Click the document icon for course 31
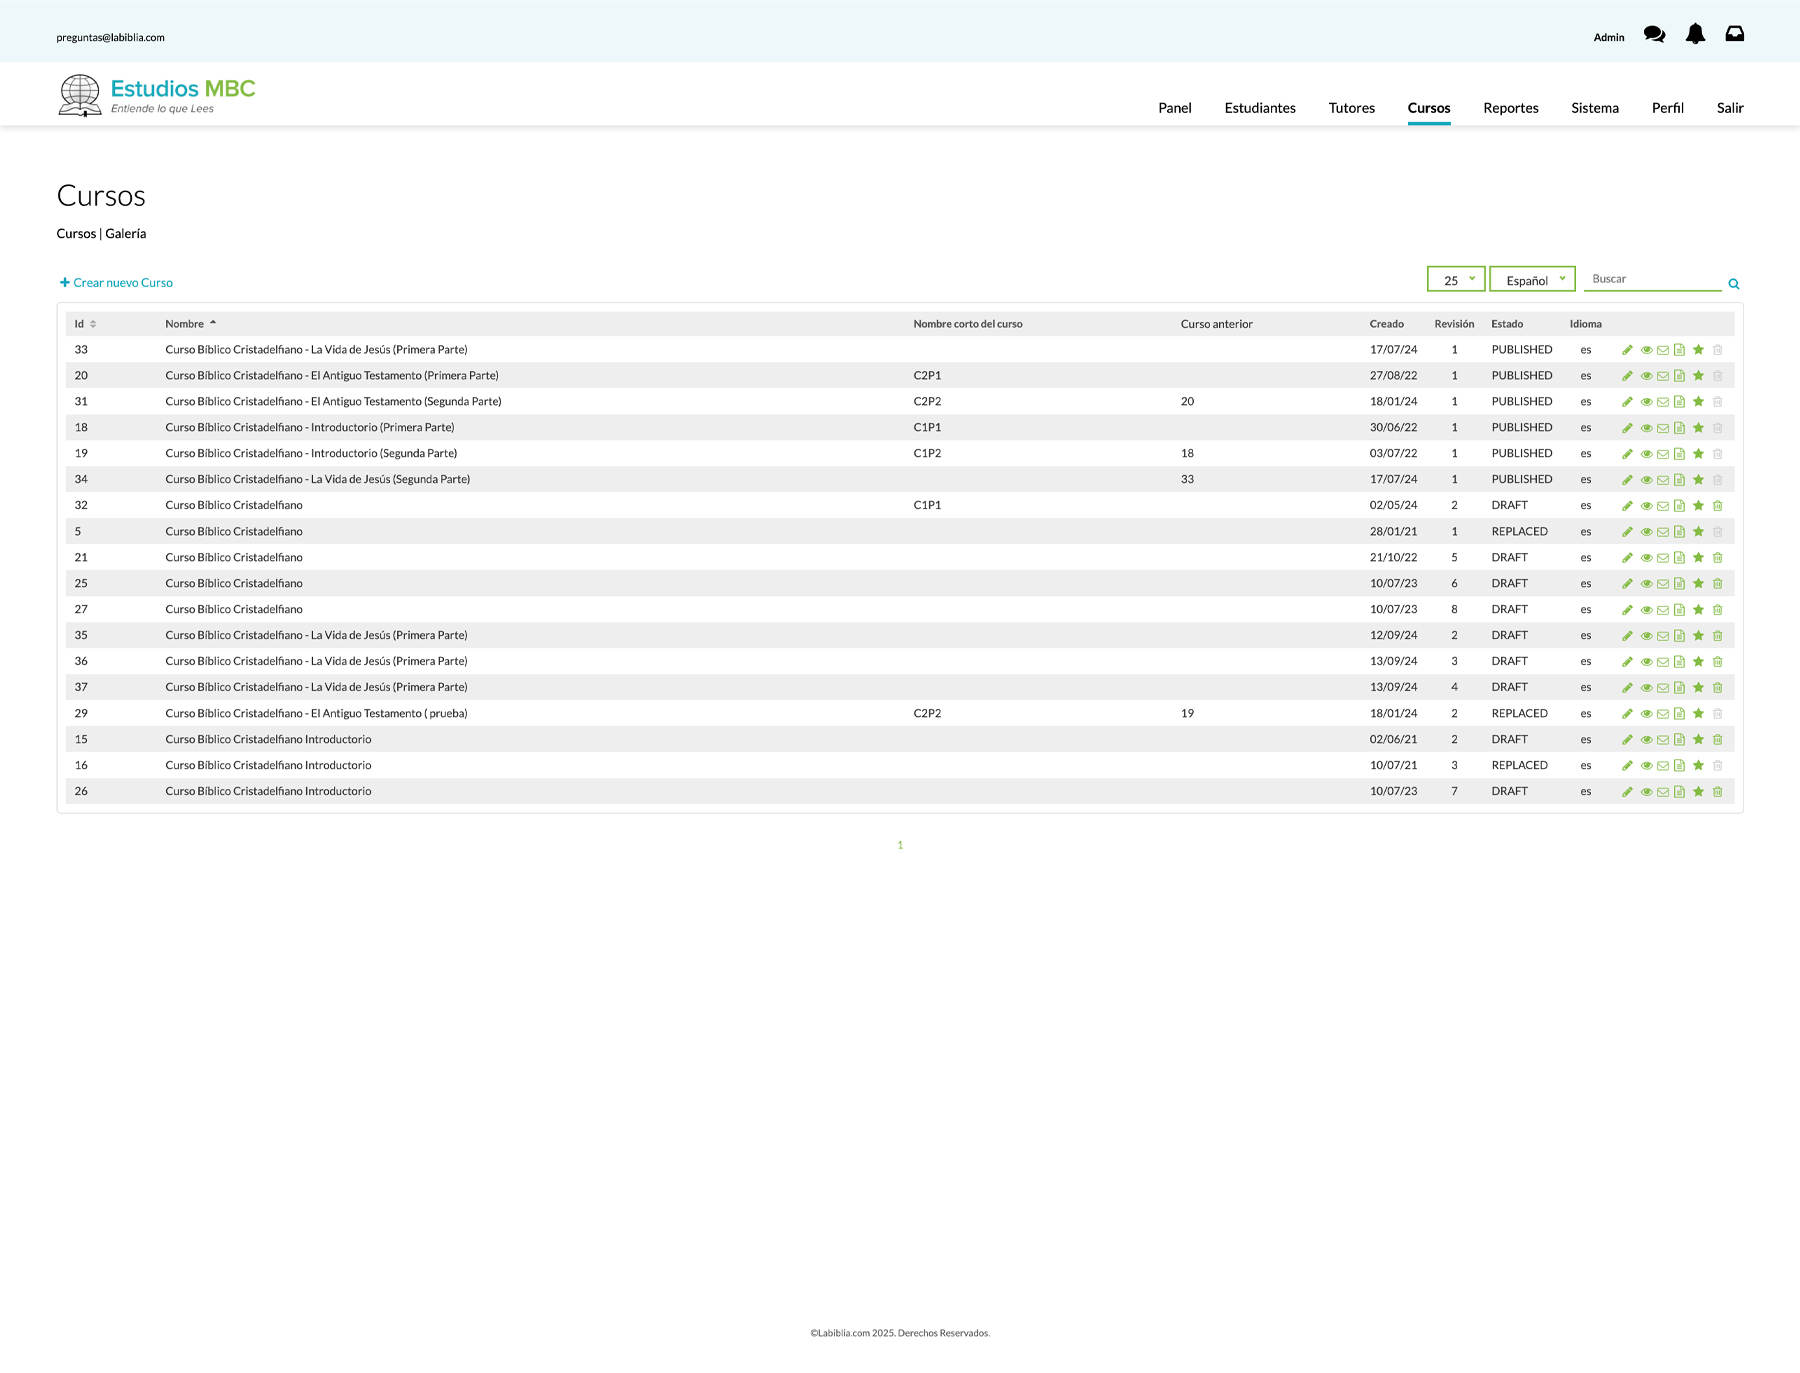This screenshot has height=1373, width=1800. pos(1680,402)
